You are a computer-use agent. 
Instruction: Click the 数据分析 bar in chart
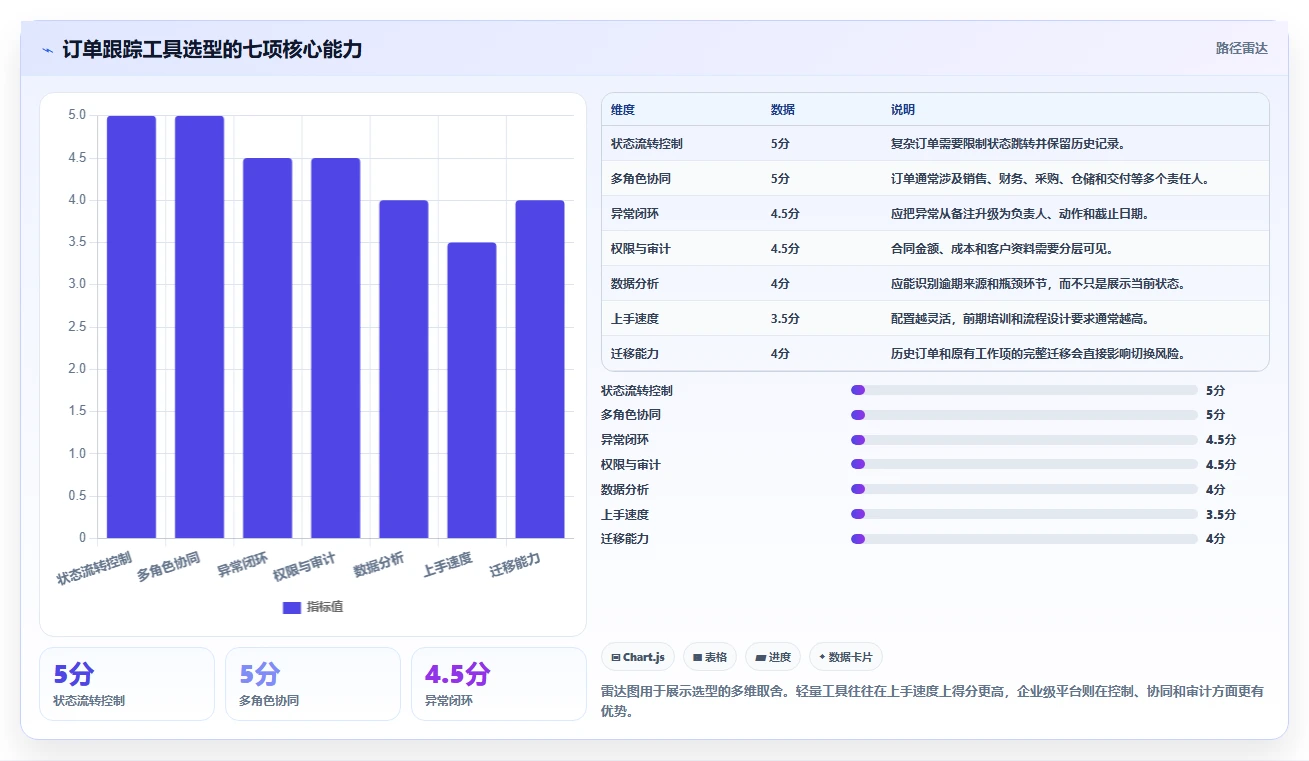403,369
